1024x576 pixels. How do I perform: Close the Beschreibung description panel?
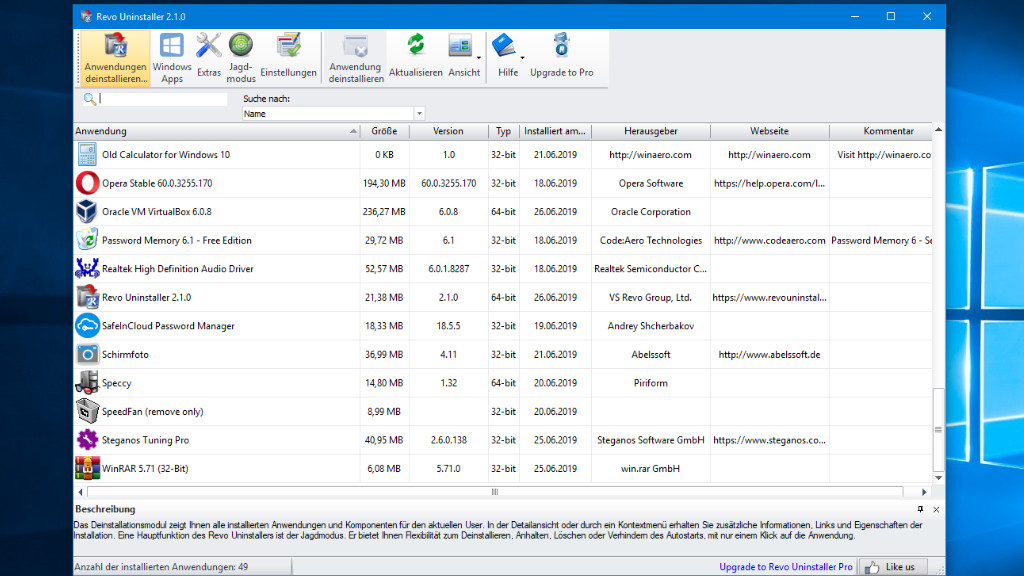click(x=936, y=510)
